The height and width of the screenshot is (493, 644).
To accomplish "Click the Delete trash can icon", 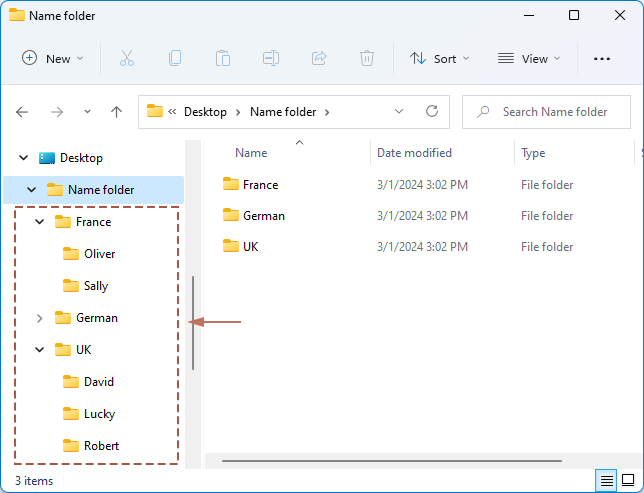I will point(367,59).
